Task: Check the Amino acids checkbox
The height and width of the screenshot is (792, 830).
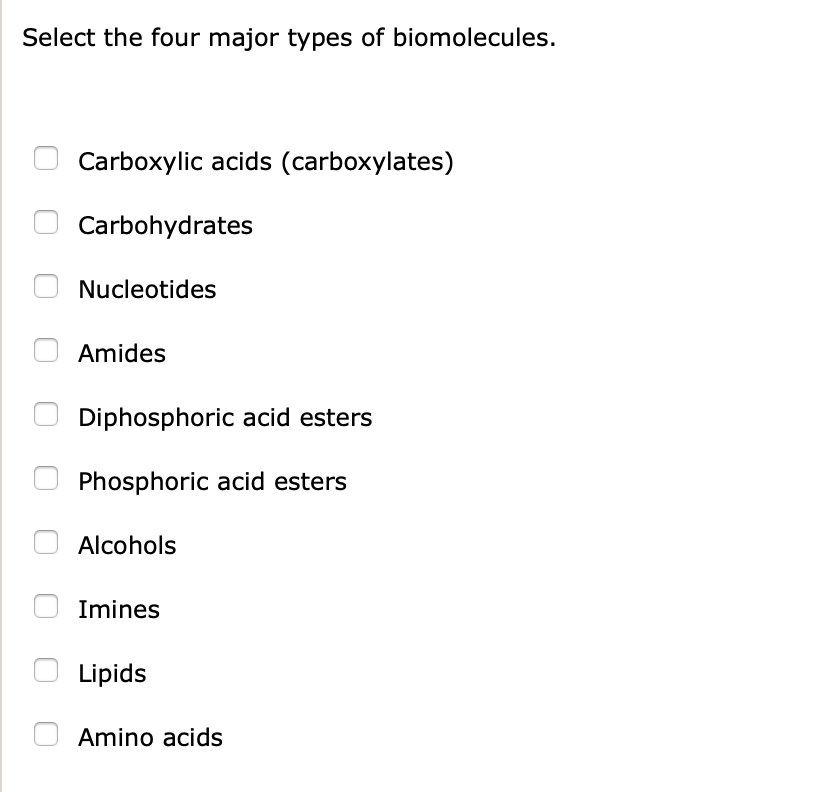Action: [x=46, y=734]
